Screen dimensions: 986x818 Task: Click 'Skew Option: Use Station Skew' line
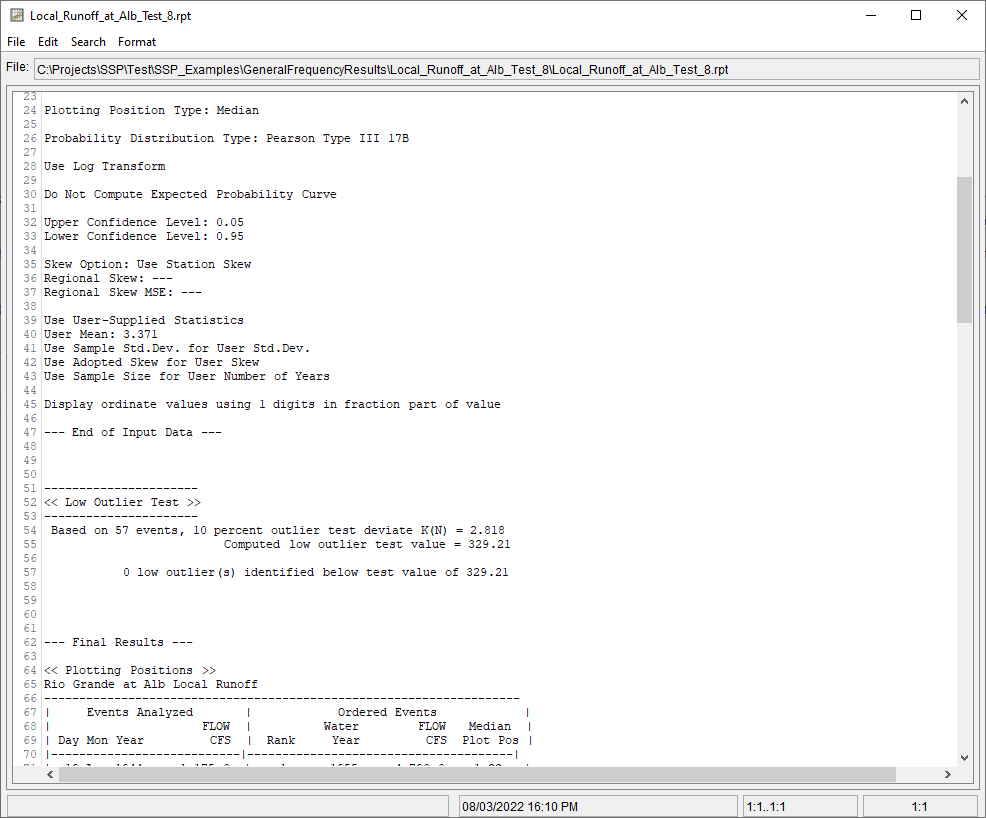point(148,265)
